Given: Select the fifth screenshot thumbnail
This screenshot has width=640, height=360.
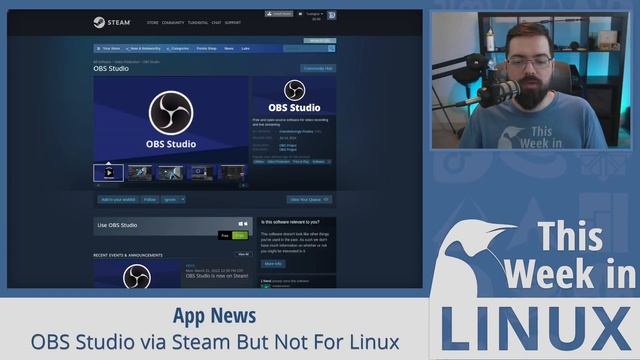Looking at the screenshot, I should [x=233, y=173].
